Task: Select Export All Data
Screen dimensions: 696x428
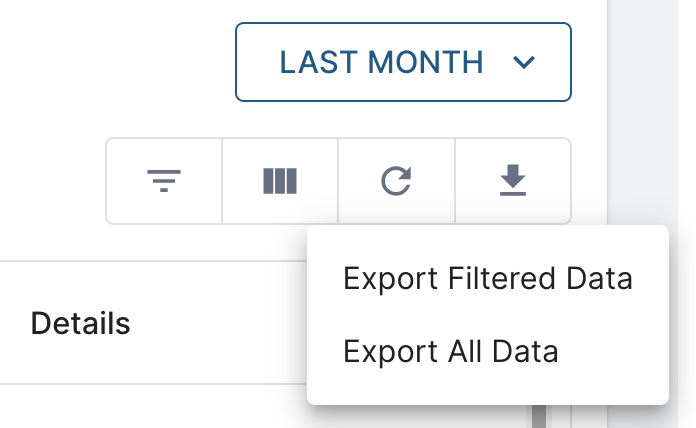Action: 450,351
